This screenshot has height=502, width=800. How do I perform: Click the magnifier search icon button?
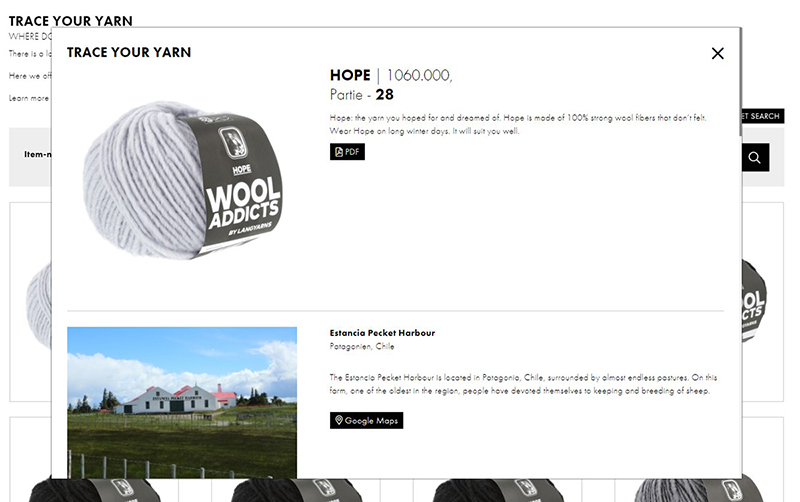pos(755,157)
